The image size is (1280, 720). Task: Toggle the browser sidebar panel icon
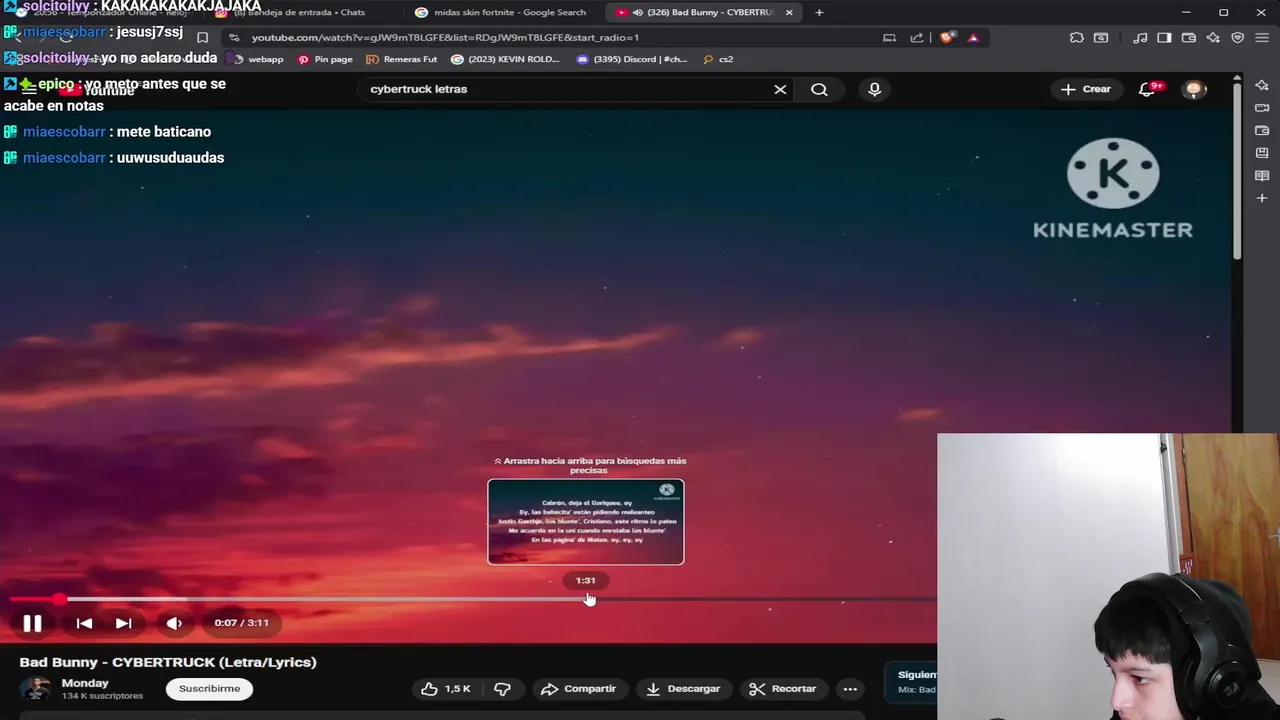(1164, 38)
